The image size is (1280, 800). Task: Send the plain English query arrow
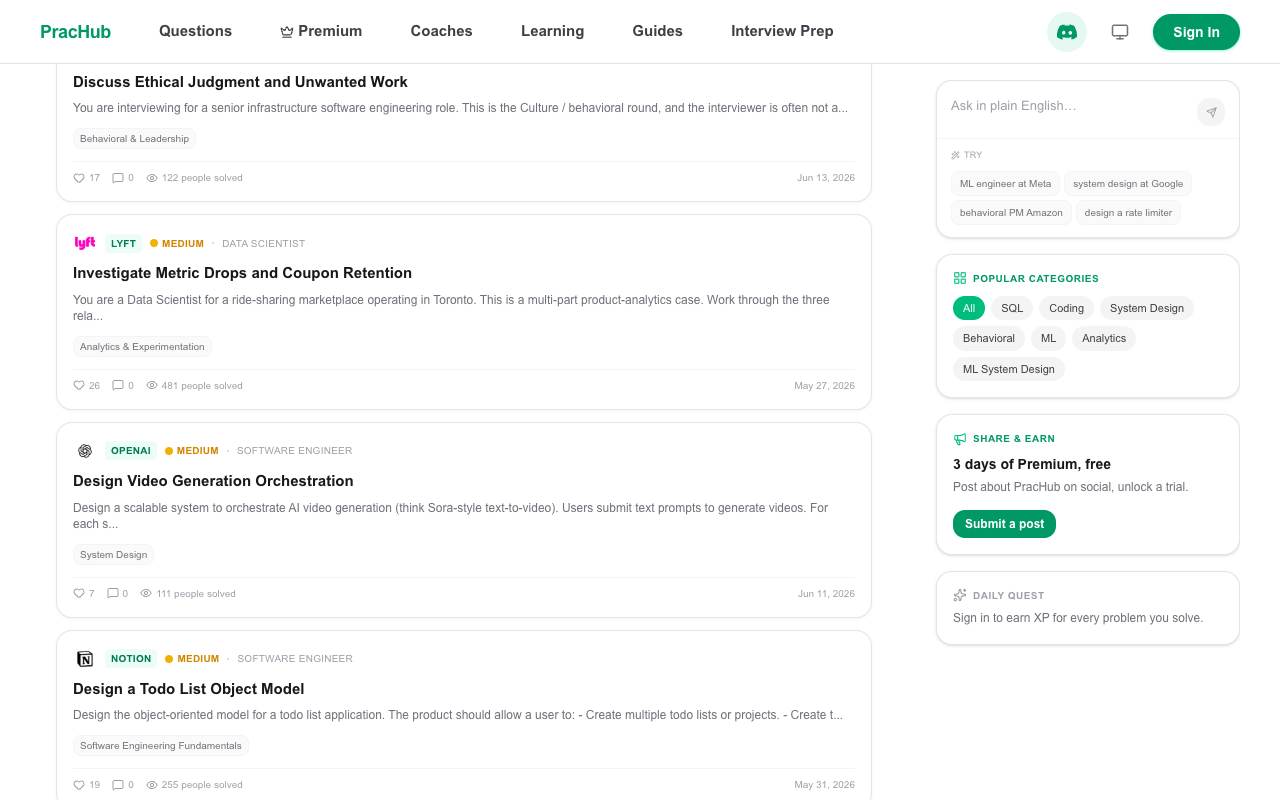[1211, 112]
